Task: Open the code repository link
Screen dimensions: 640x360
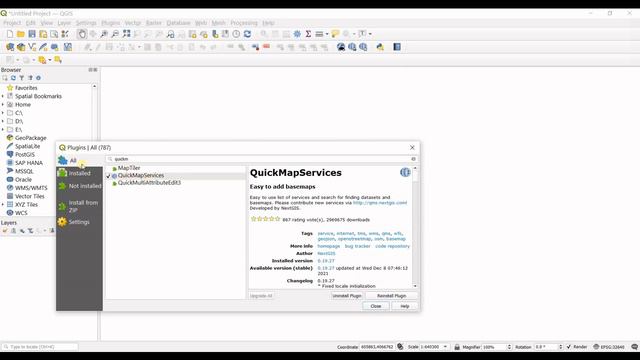Action: point(392,246)
